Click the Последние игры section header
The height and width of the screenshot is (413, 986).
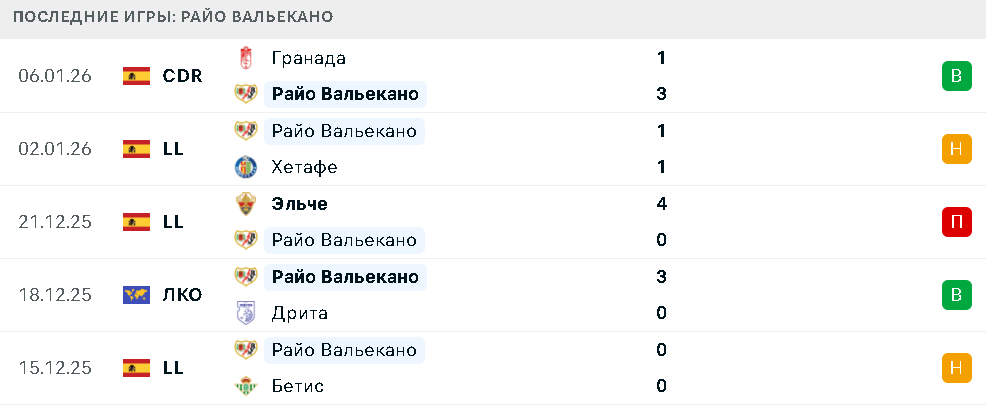click(x=173, y=17)
